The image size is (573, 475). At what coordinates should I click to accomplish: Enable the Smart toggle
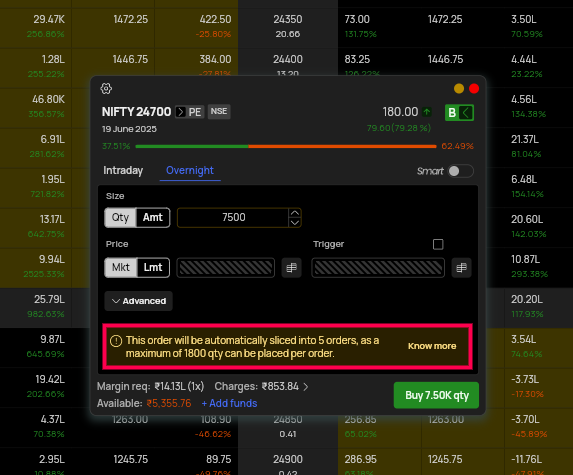(x=460, y=171)
